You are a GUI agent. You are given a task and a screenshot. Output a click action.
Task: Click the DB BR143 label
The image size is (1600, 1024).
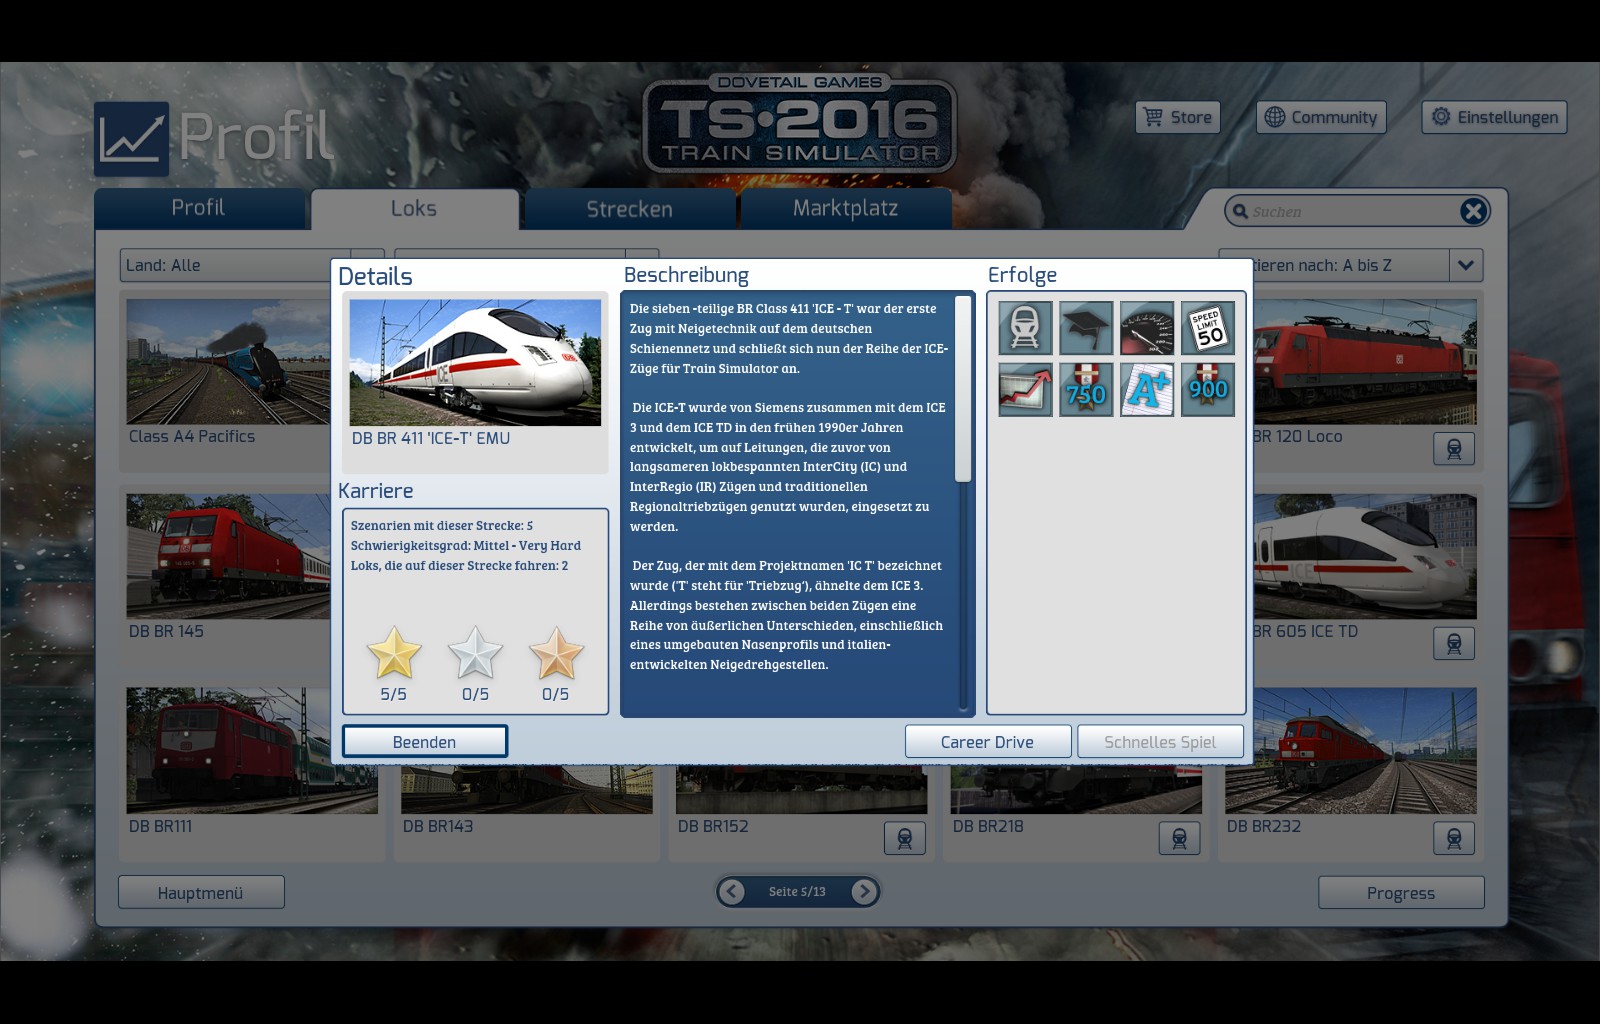(x=438, y=826)
